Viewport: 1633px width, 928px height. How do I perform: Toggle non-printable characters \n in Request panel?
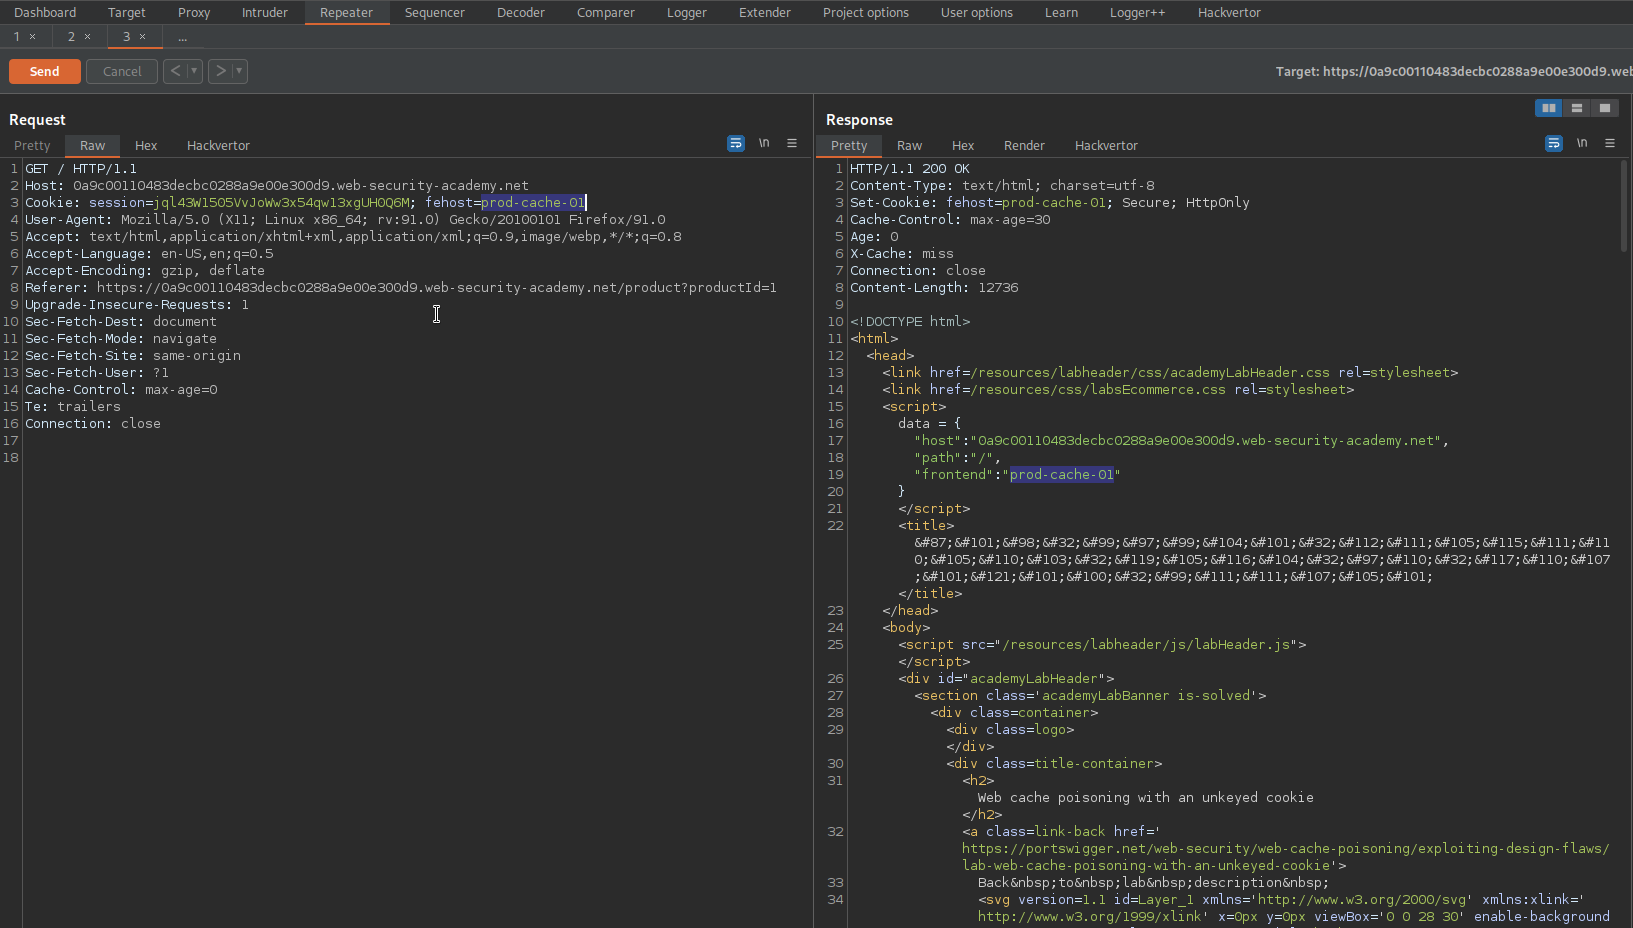tap(764, 143)
